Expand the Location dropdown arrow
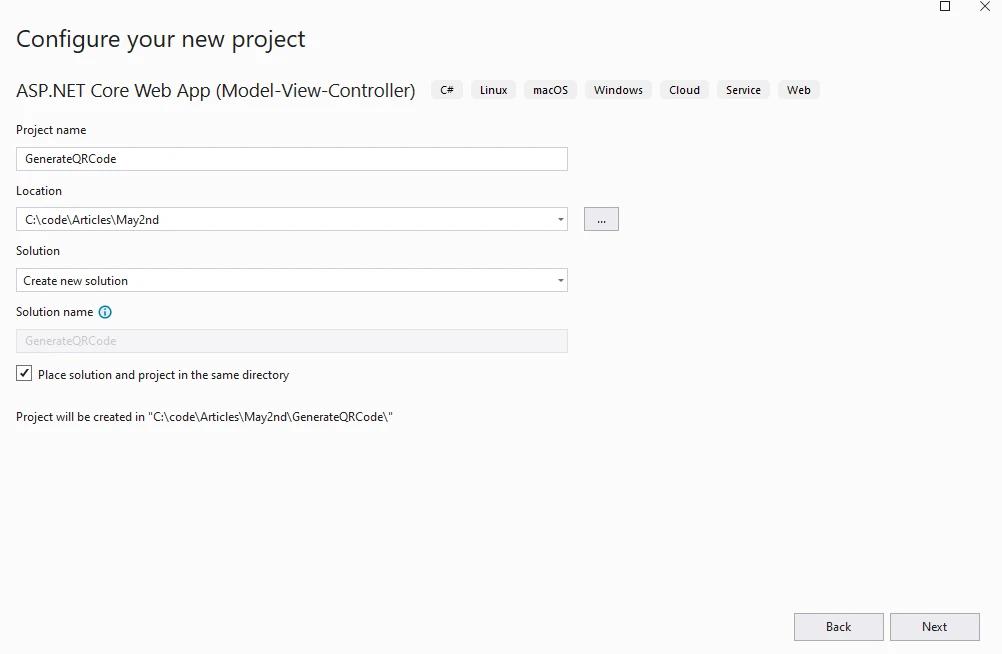Screen dimensions: 1002x654 pos(560,219)
